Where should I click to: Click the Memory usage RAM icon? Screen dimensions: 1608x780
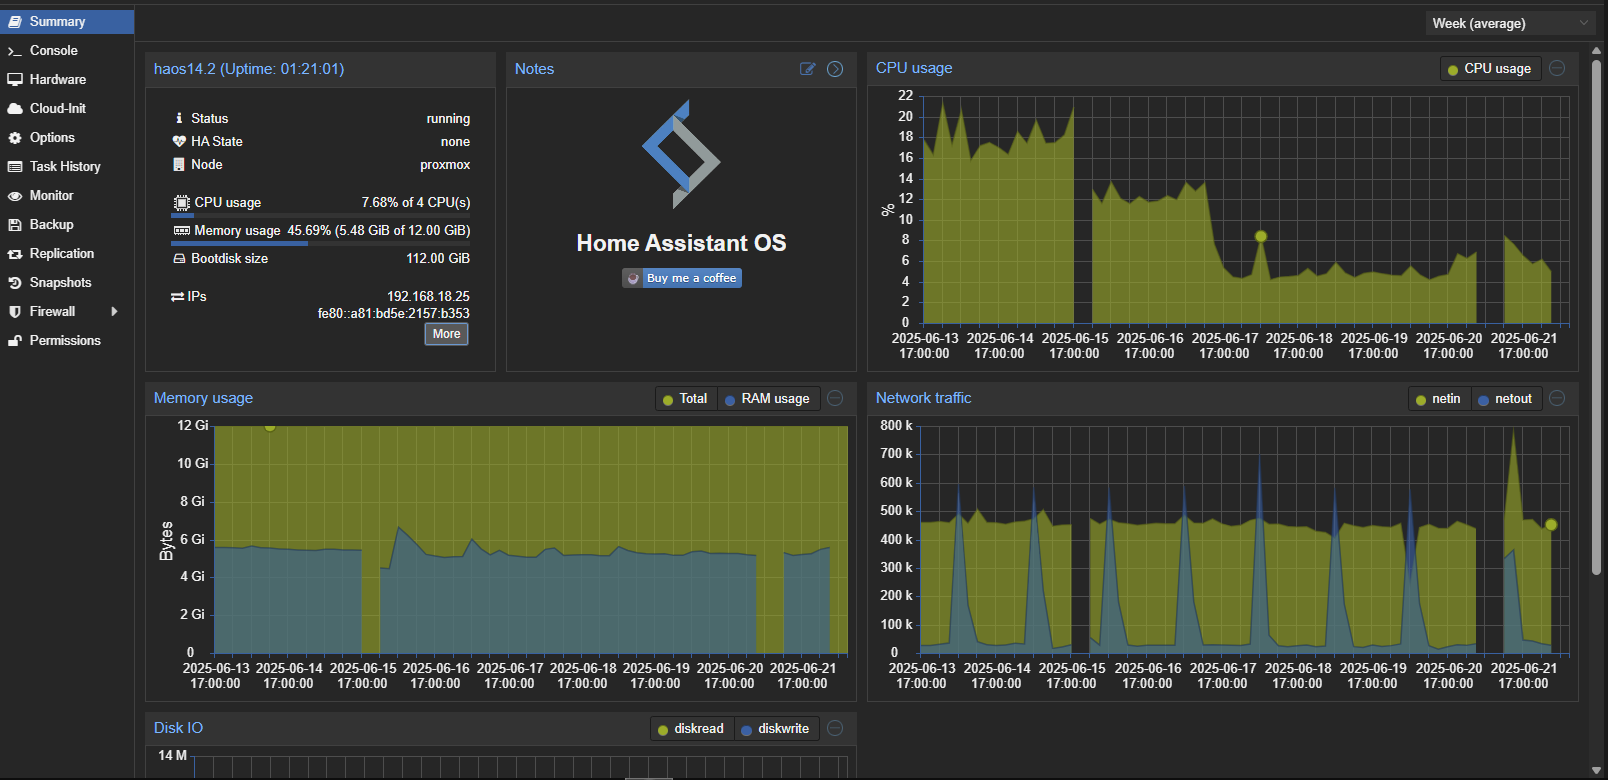point(181,230)
